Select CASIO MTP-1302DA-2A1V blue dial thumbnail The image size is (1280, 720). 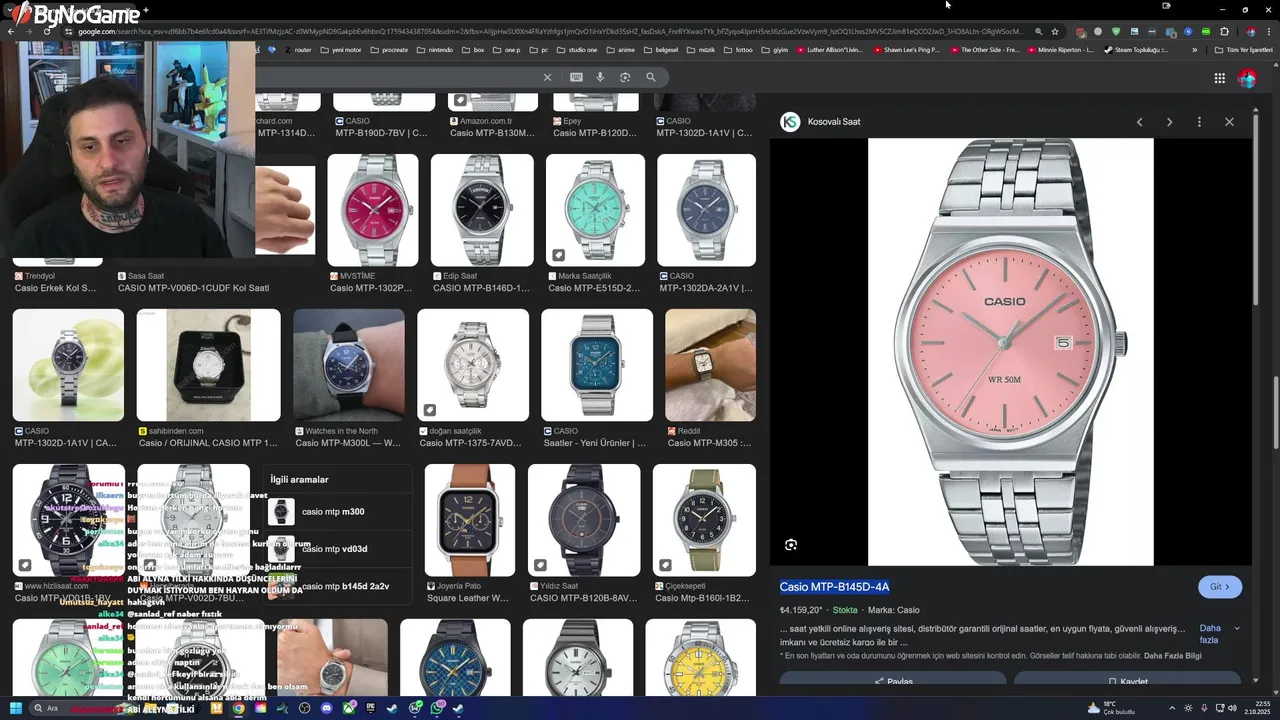706,210
